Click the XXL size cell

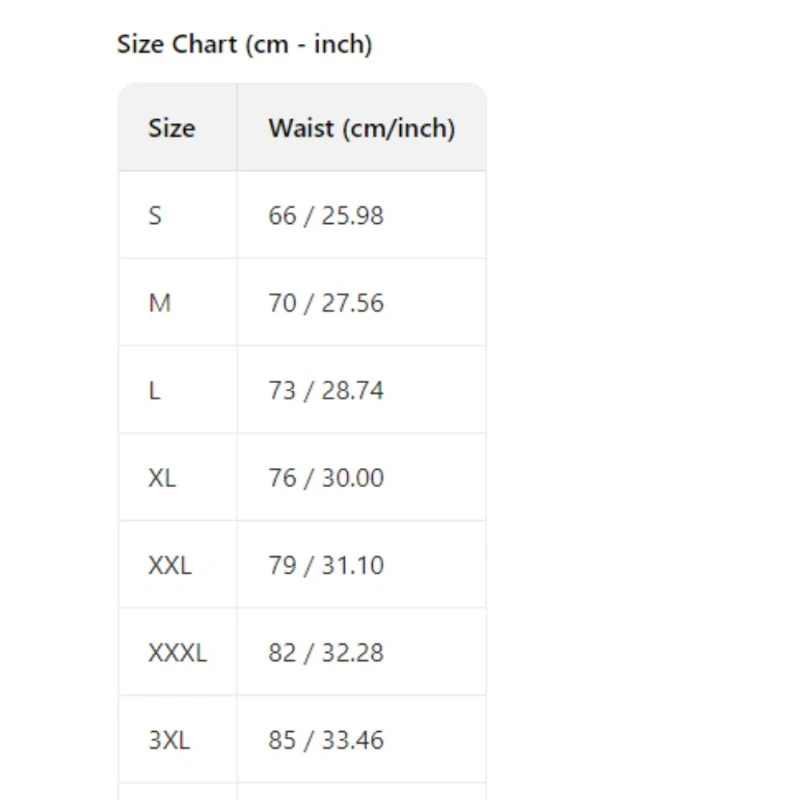[x=169, y=565]
